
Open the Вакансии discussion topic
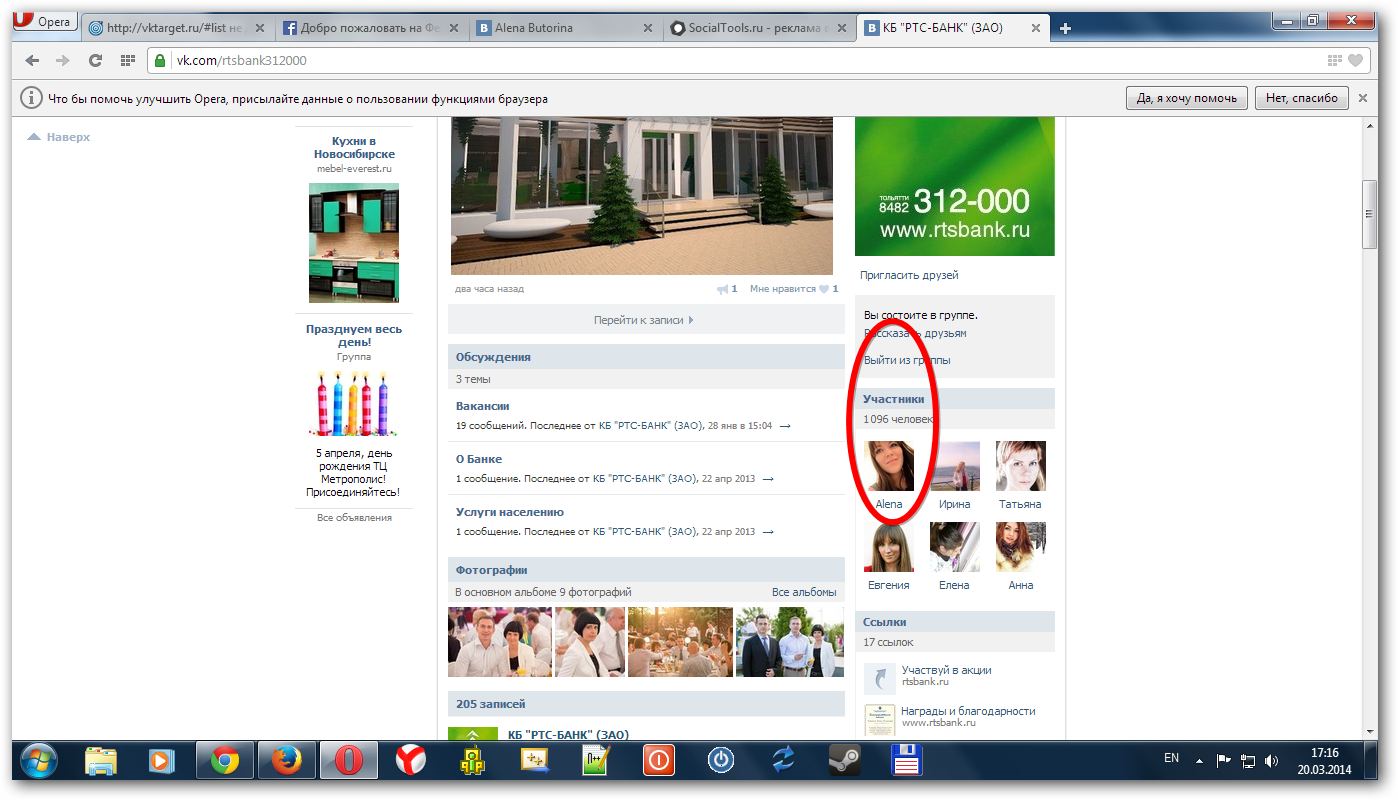click(482, 406)
